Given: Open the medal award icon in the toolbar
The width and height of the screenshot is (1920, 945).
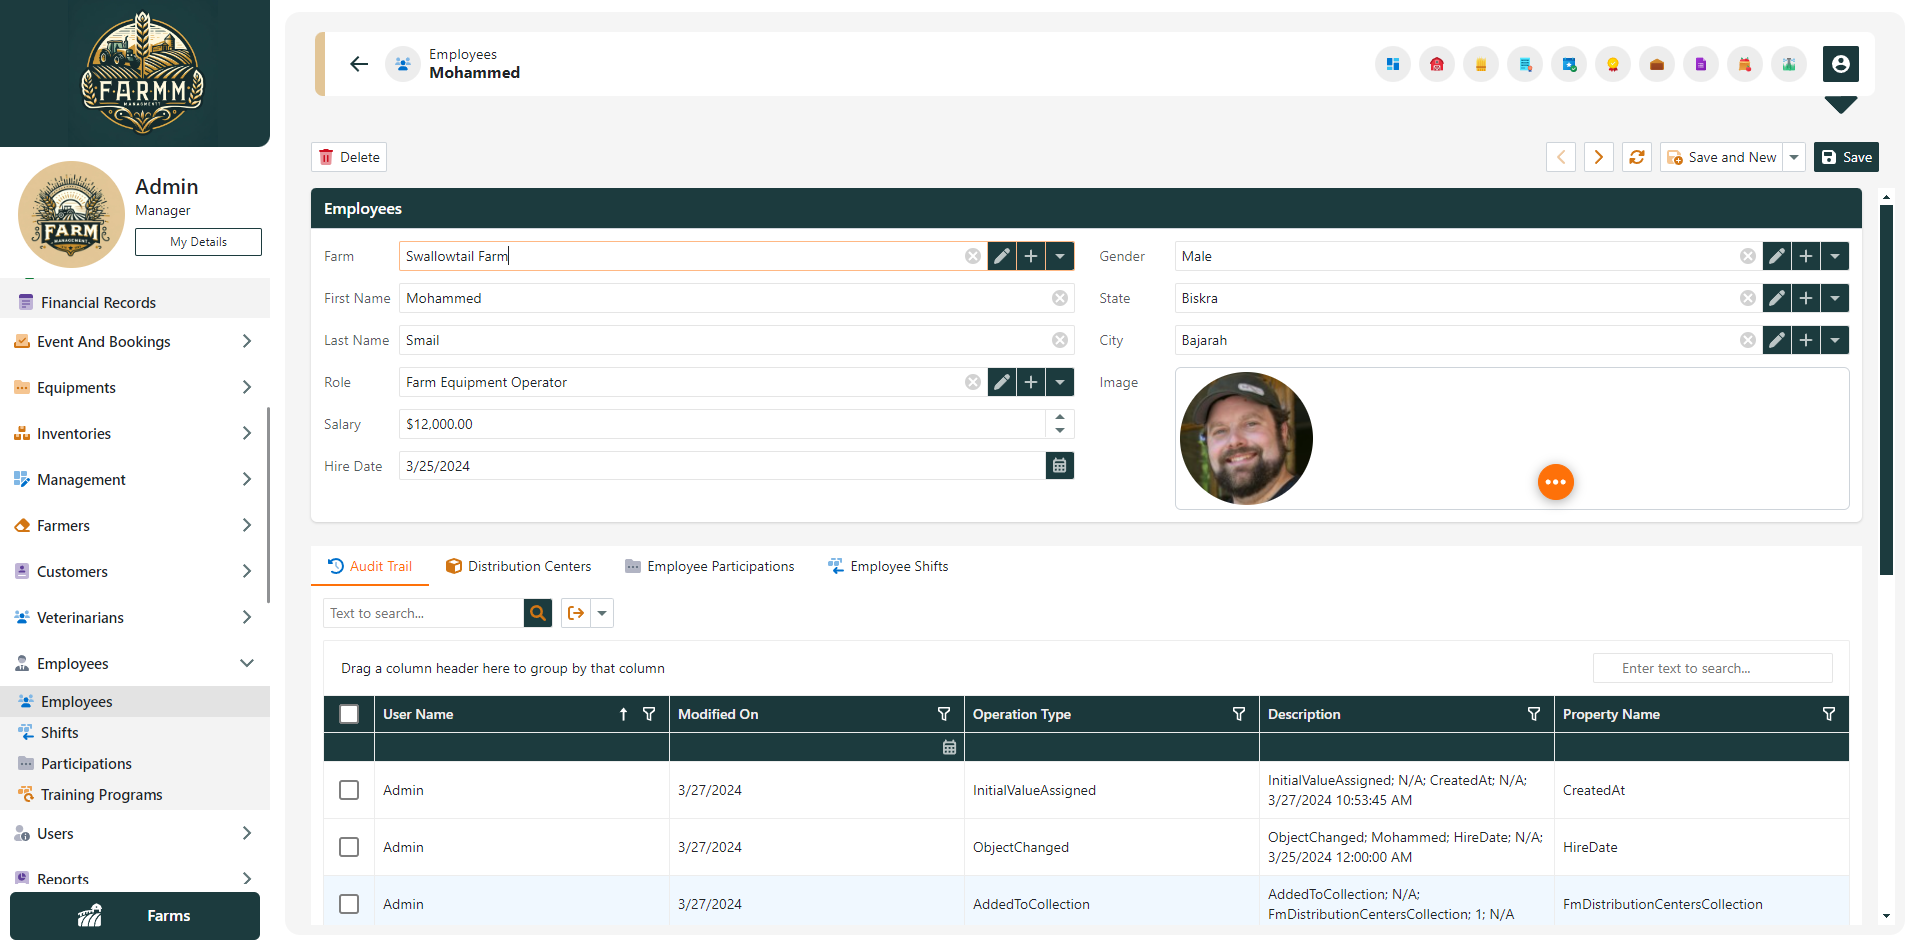Looking at the screenshot, I should pyautogui.click(x=1613, y=64).
